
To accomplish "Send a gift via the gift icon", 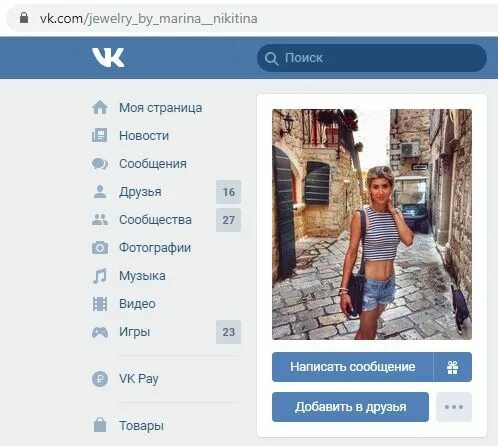I will pos(452,367).
